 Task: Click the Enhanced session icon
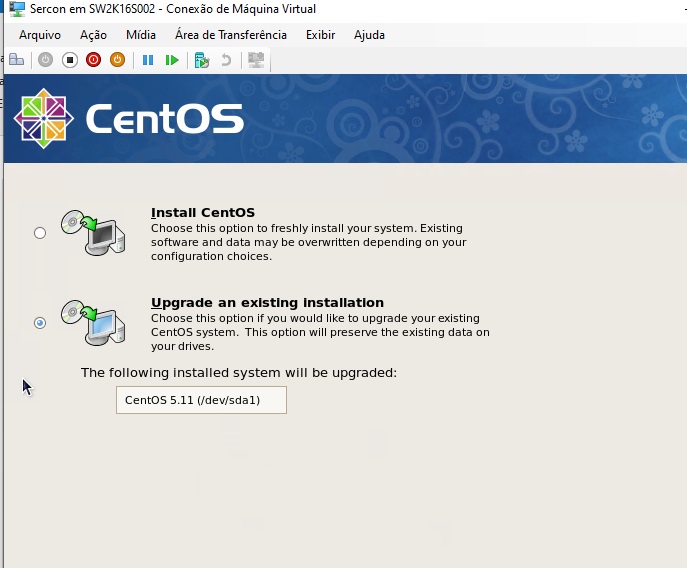[256, 60]
